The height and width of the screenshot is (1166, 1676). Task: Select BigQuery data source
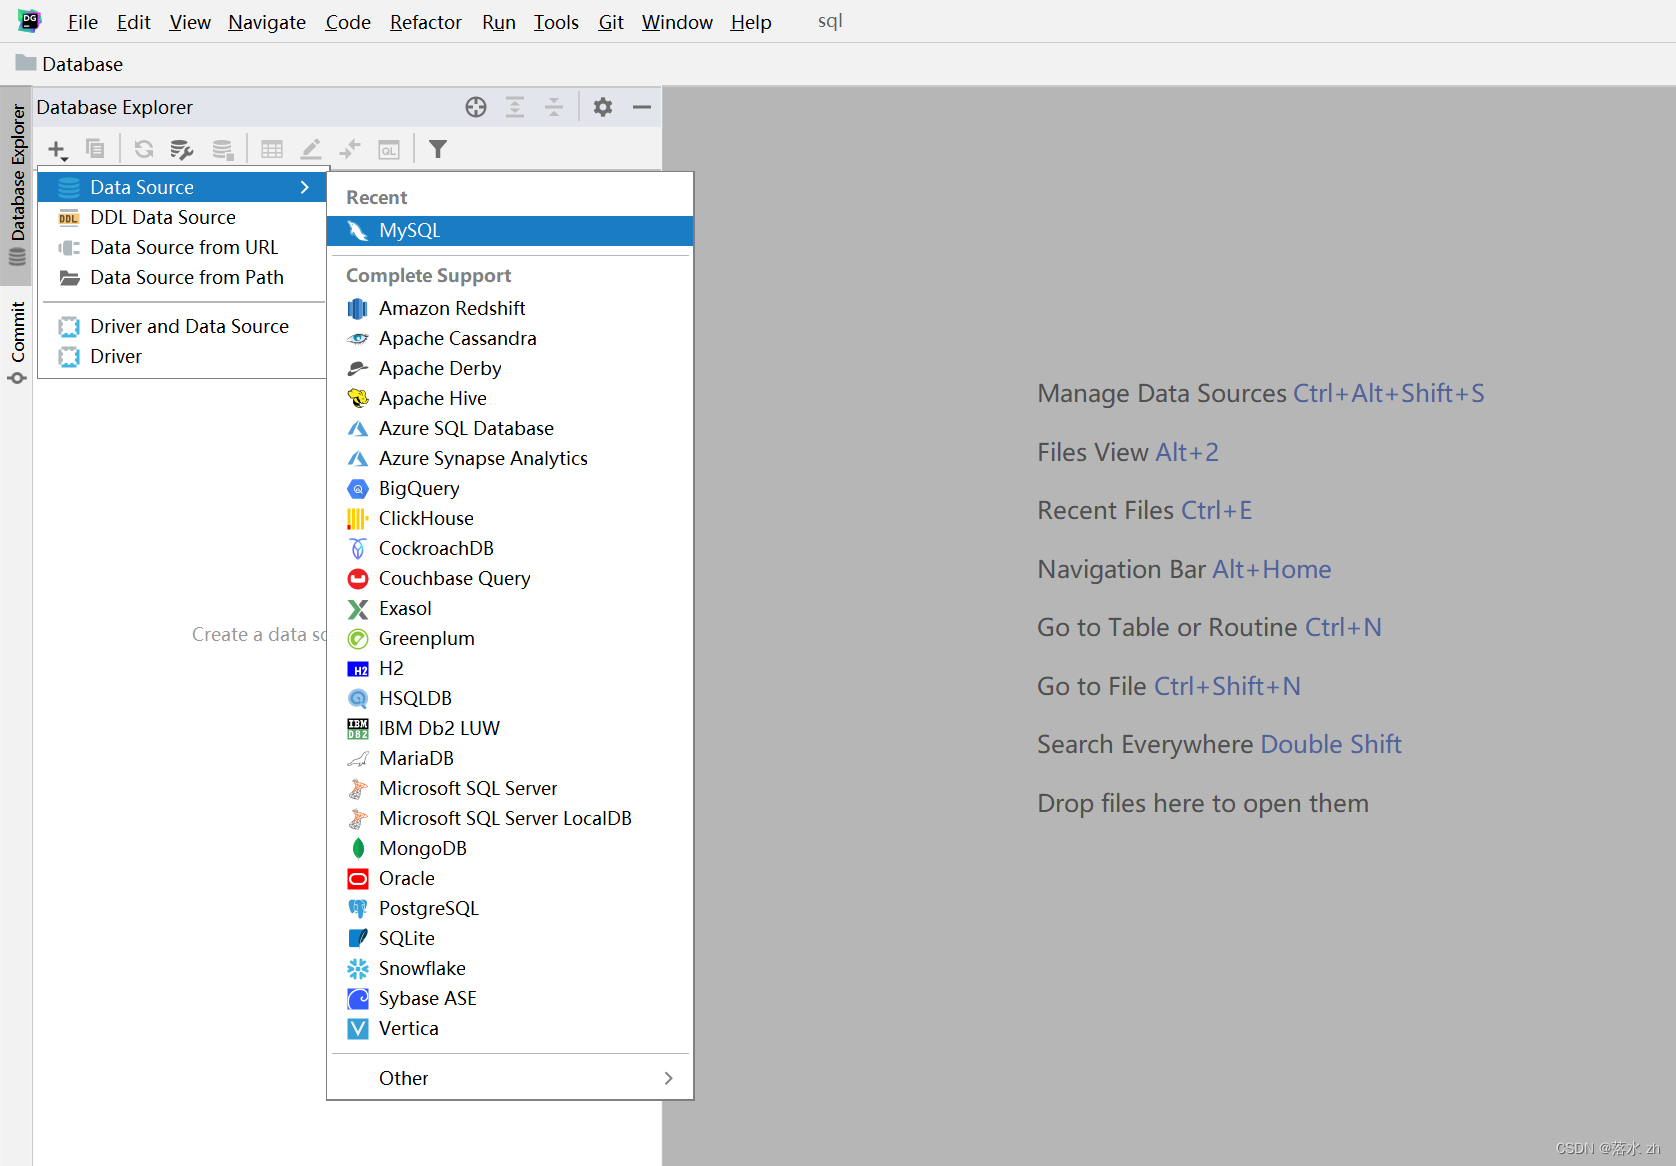(x=510, y=488)
